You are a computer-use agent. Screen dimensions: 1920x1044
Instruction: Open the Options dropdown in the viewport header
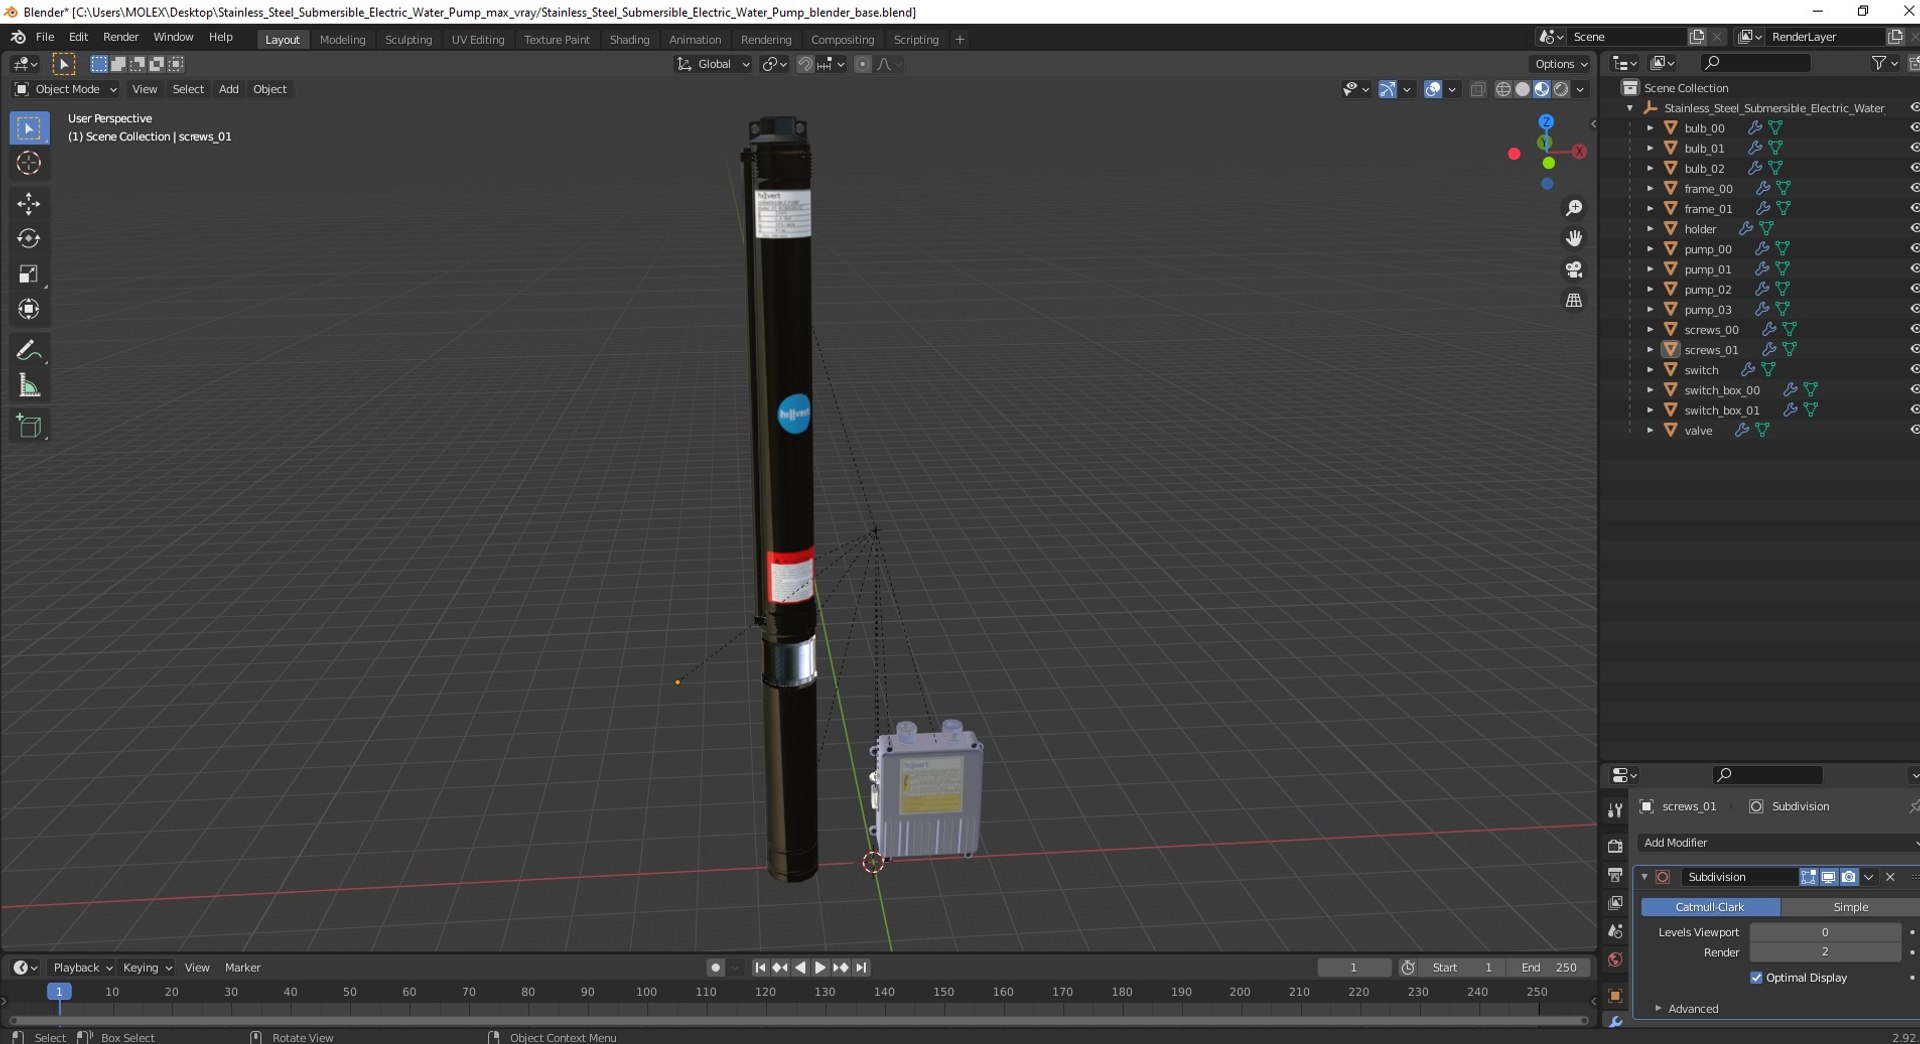(x=1561, y=64)
